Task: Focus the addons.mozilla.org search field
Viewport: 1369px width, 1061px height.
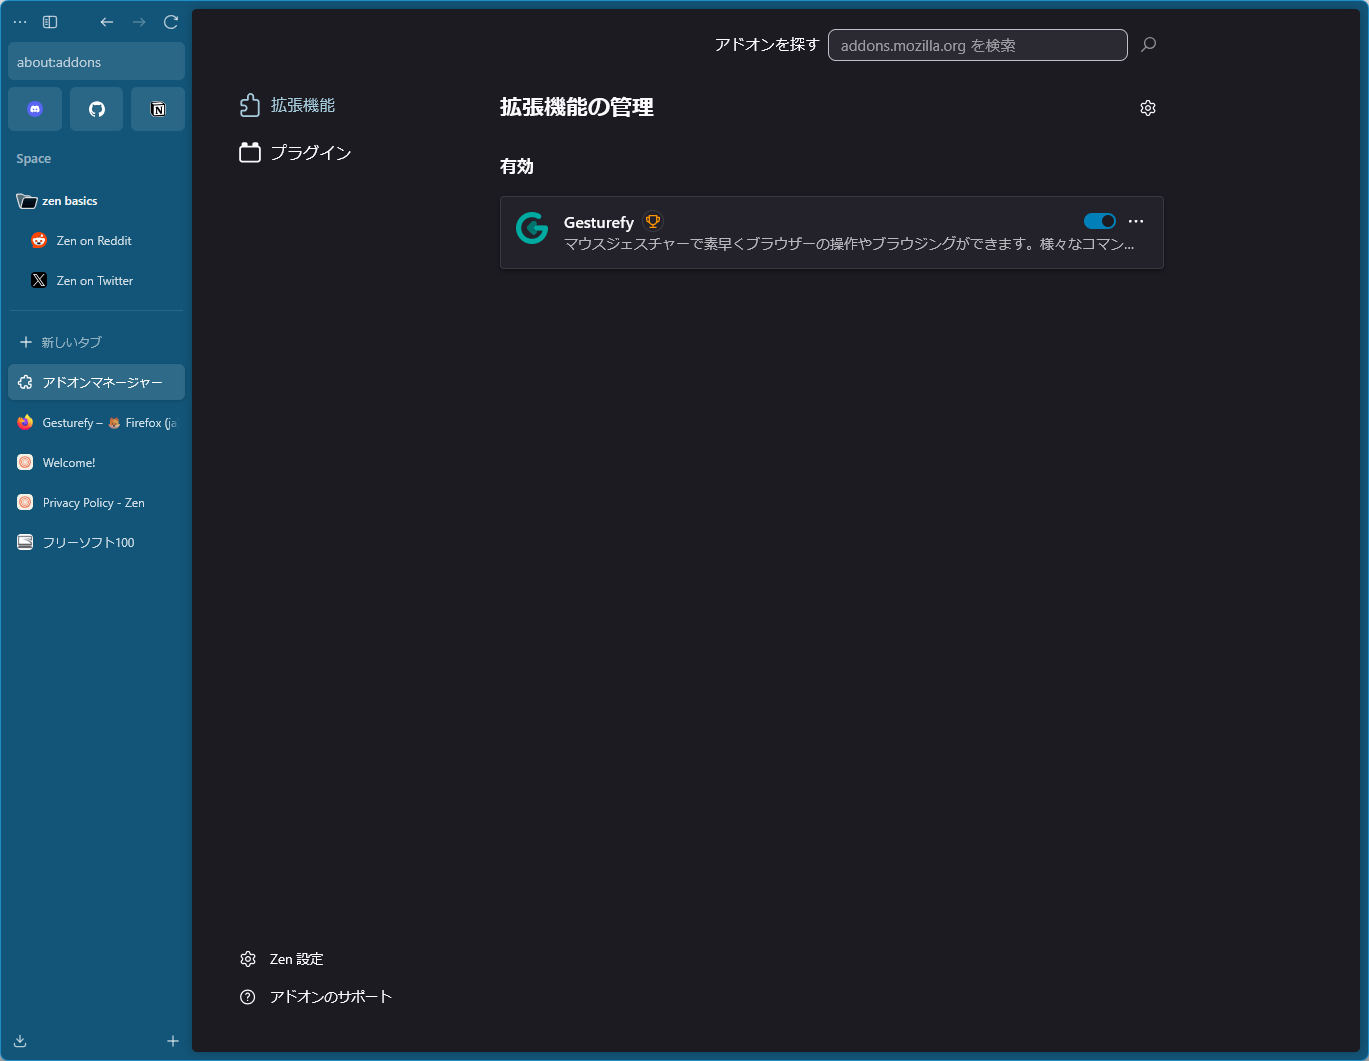Action: 977,45
